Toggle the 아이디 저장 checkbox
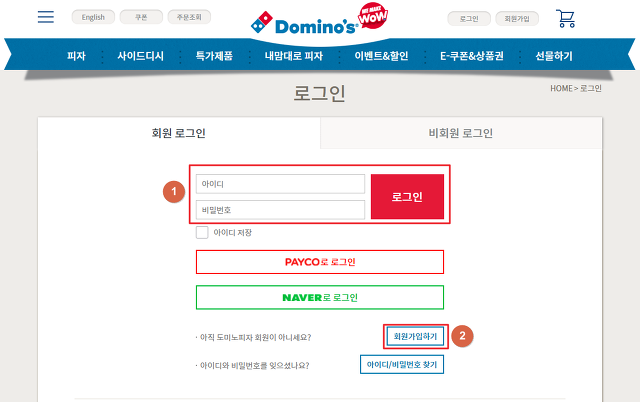This screenshot has width=640, height=402. pyautogui.click(x=202, y=232)
